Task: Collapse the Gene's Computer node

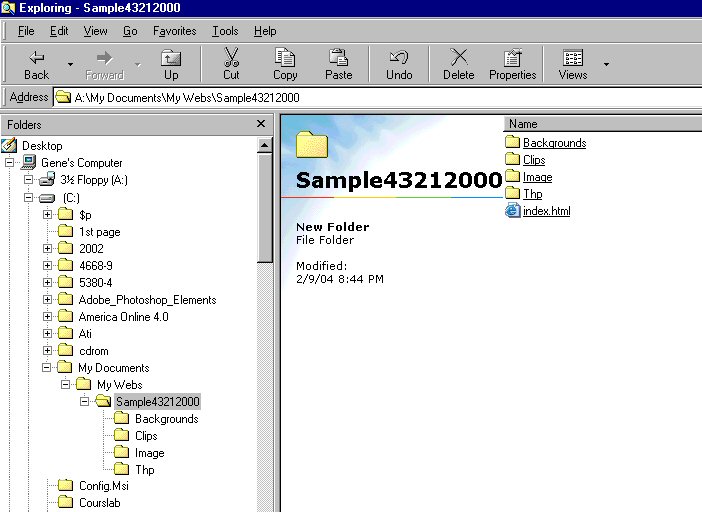Action: [x=9, y=162]
